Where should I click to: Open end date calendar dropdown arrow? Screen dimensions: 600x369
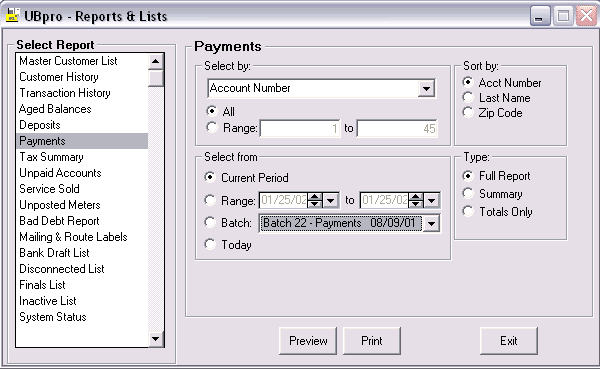pyautogui.click(x=432, y=200)
